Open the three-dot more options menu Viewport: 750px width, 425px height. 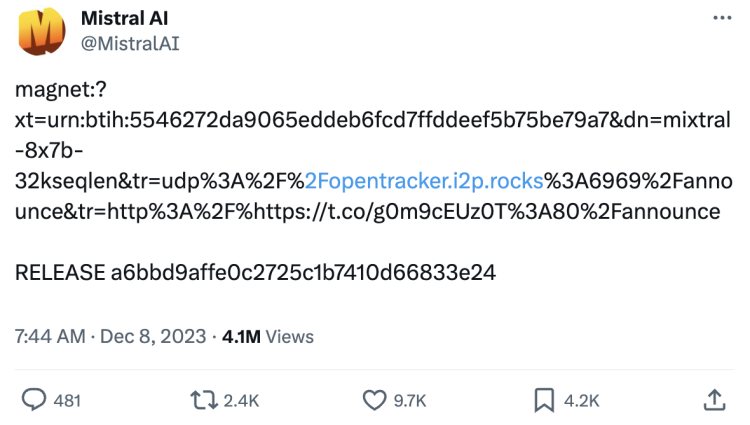tap(721, 18)
